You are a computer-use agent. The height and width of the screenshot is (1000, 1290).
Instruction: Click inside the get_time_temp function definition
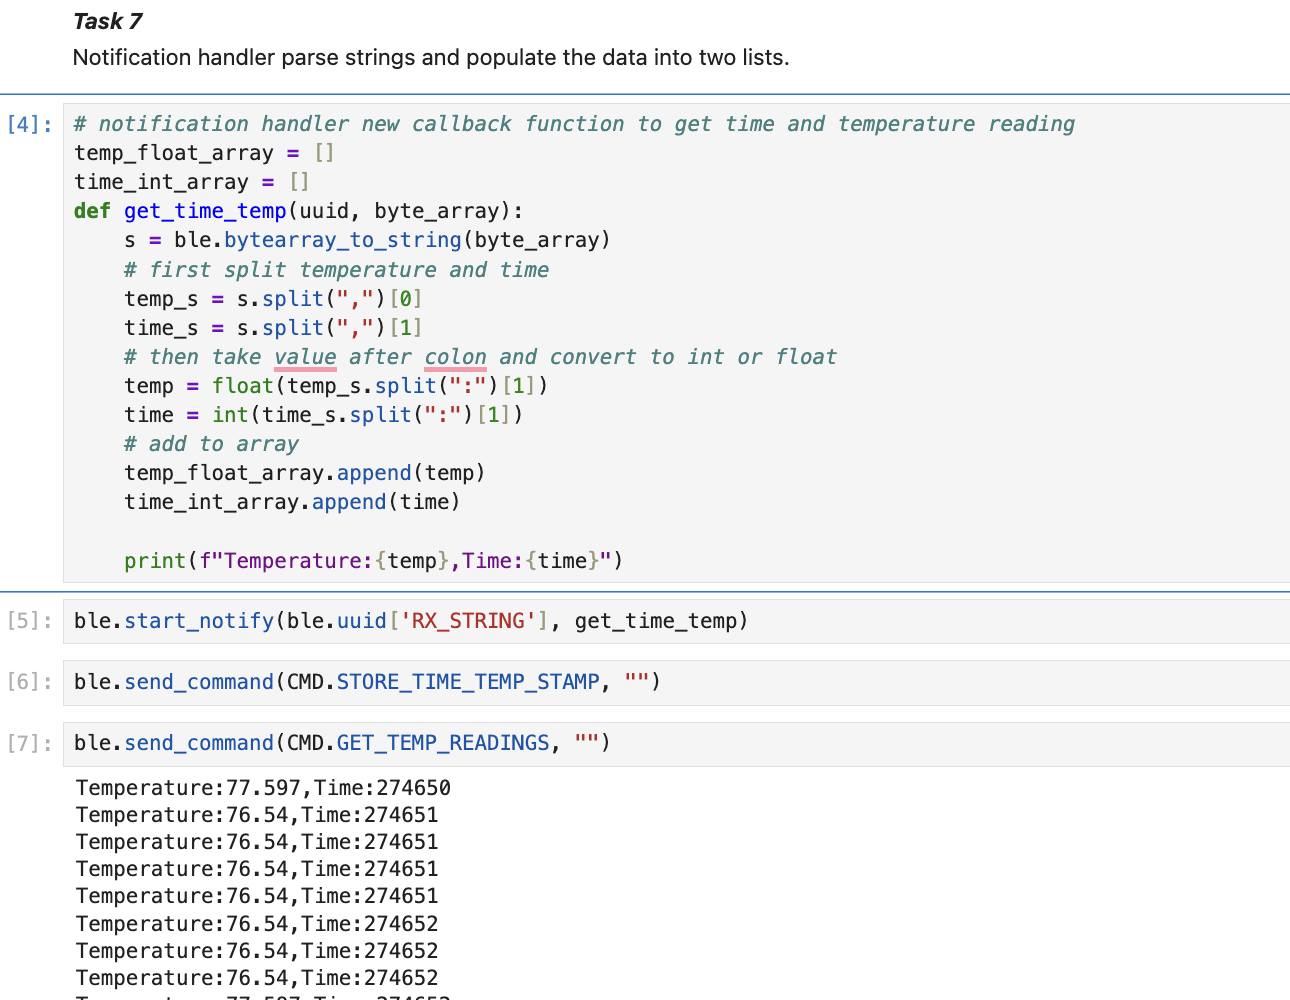coord(204,210)
